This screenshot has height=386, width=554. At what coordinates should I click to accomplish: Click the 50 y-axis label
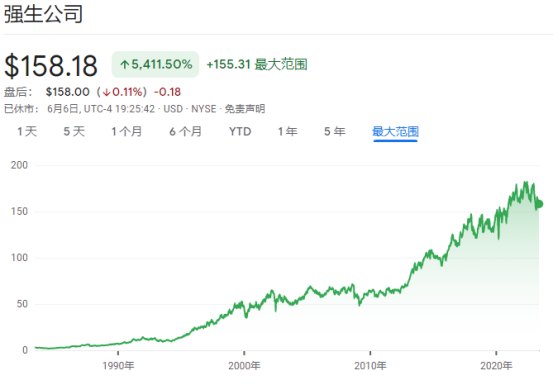click(22, 304)
